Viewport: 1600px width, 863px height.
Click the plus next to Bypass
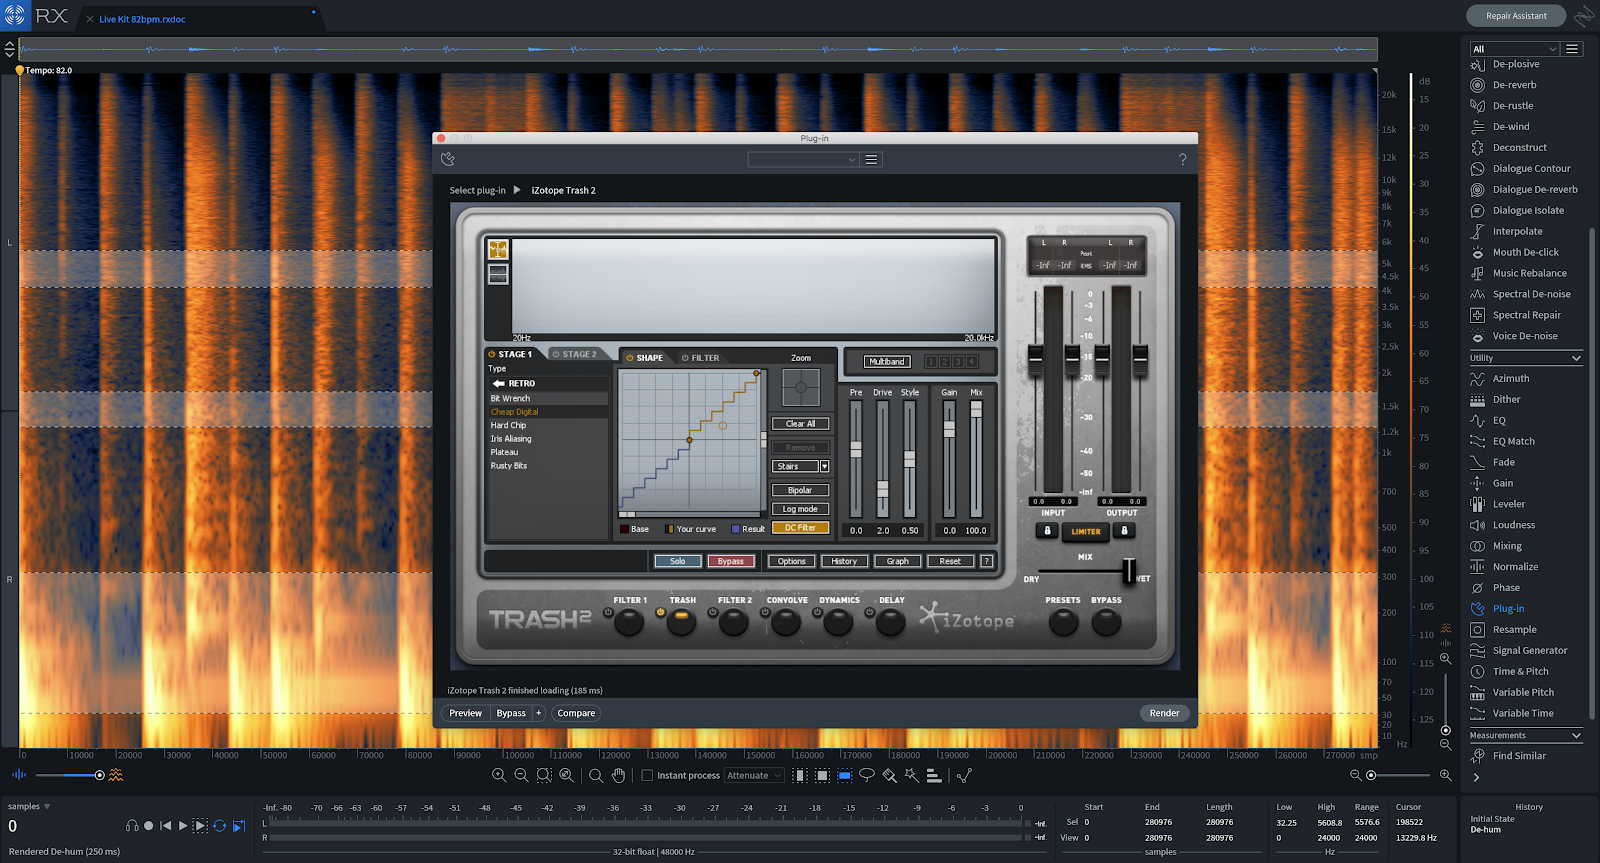click(538, 713)
